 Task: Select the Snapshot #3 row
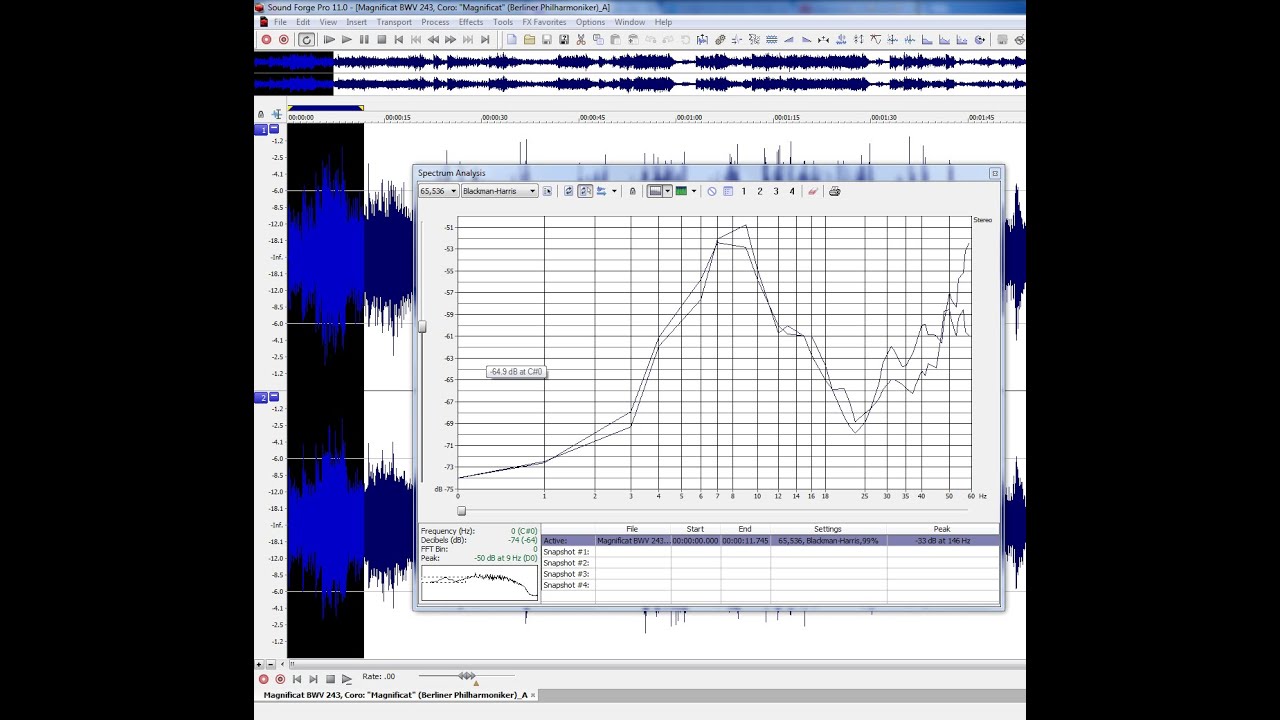tap(770, 574)
